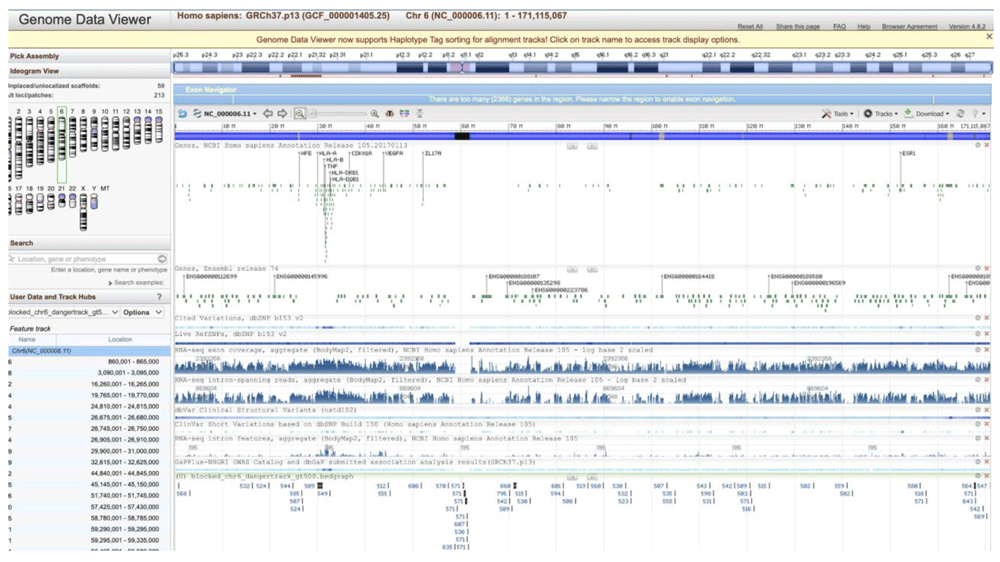Select the Chr6(NC_000006.11) feature row
The image size is (1000, 562).
click(x=89, y=351)
